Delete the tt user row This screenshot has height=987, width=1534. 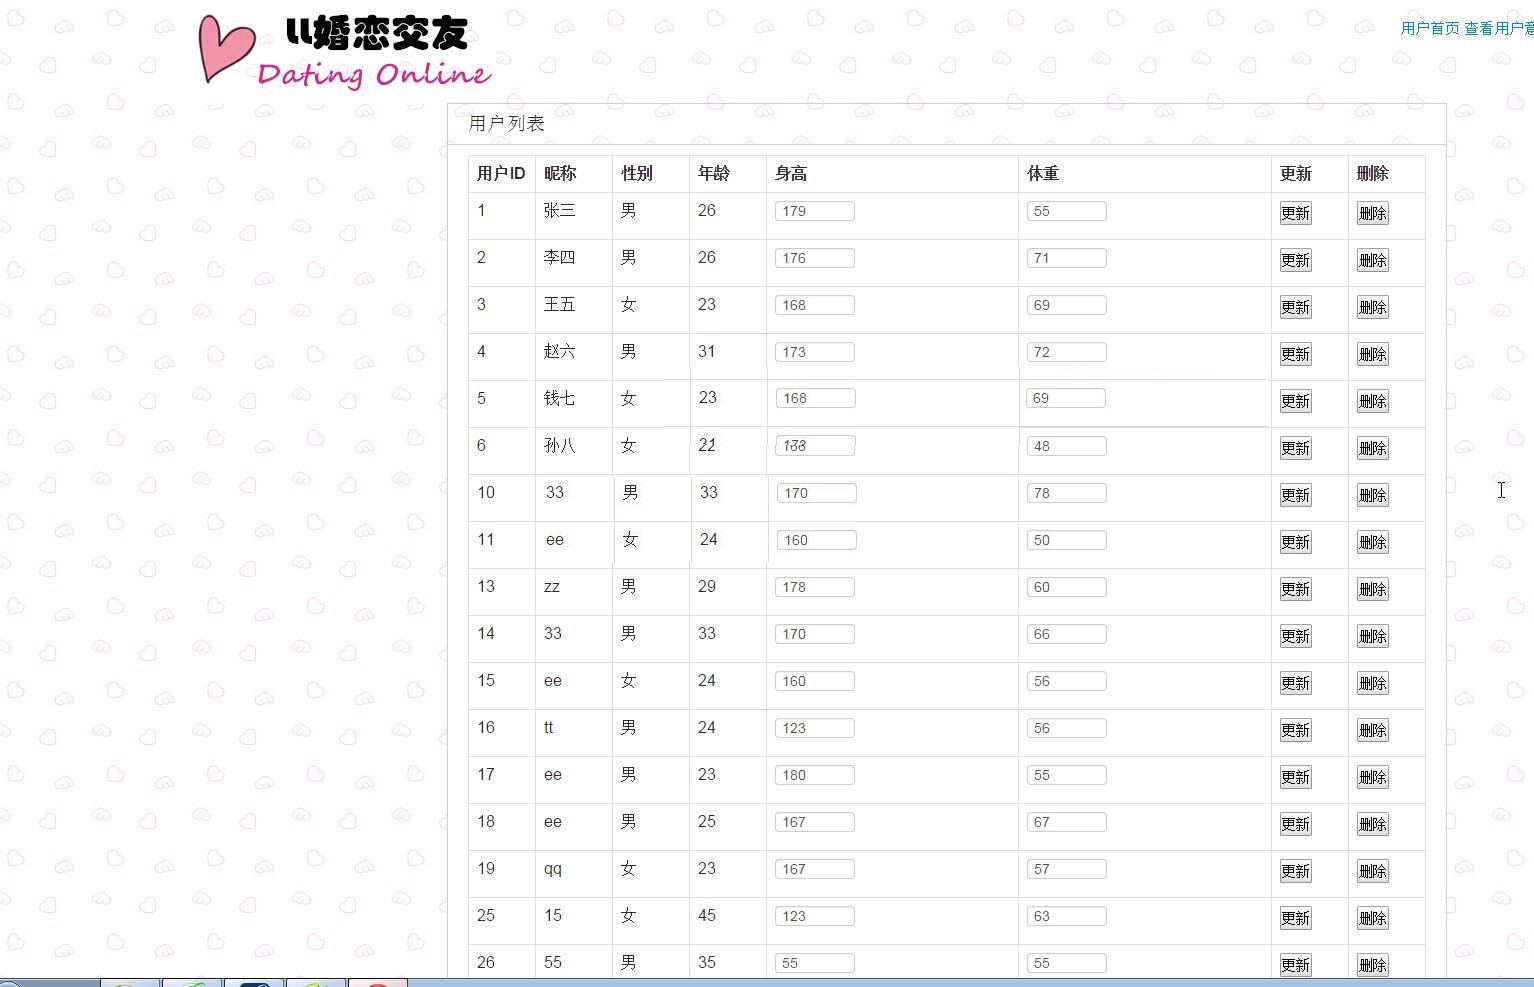coord(1372,730)
